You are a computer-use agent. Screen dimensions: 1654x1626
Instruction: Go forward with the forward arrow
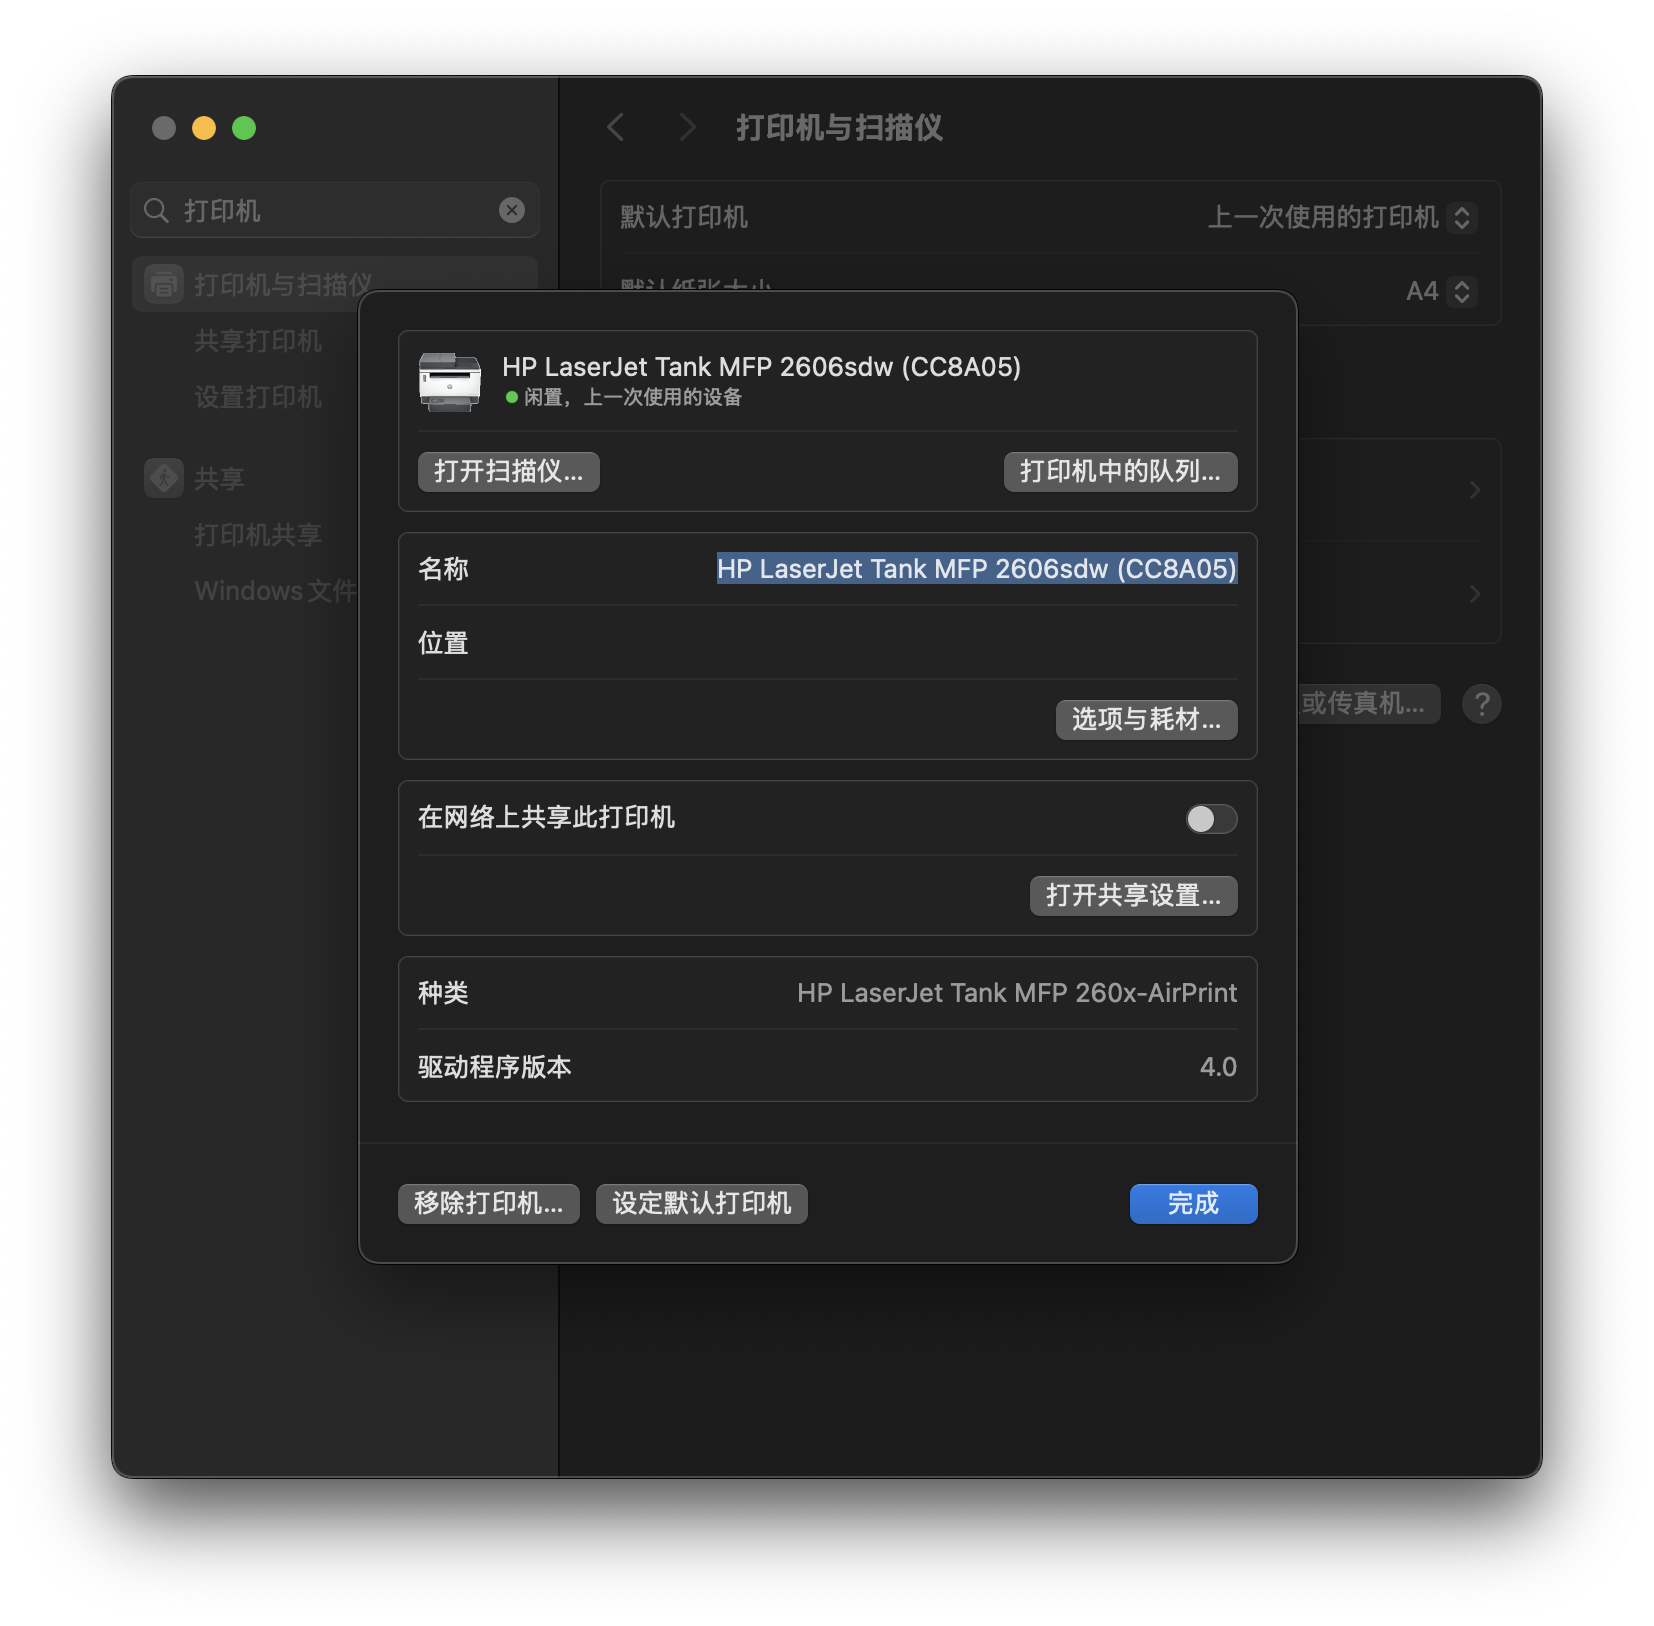[x=686, y=127]
